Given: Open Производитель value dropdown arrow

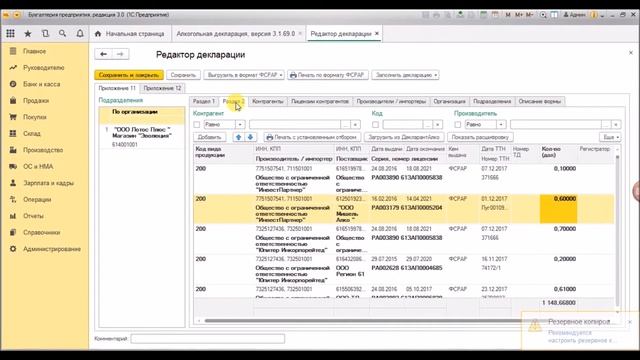Looking at the screenshot, I should [x=616, y=124].
